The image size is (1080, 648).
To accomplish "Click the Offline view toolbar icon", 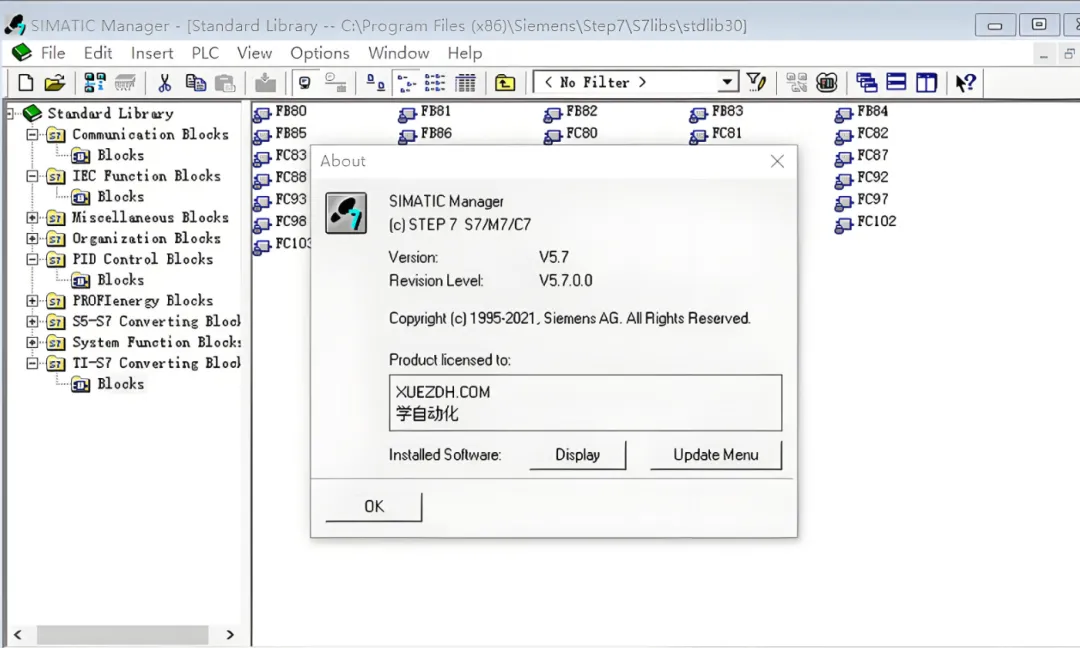I will coord(335,83).
